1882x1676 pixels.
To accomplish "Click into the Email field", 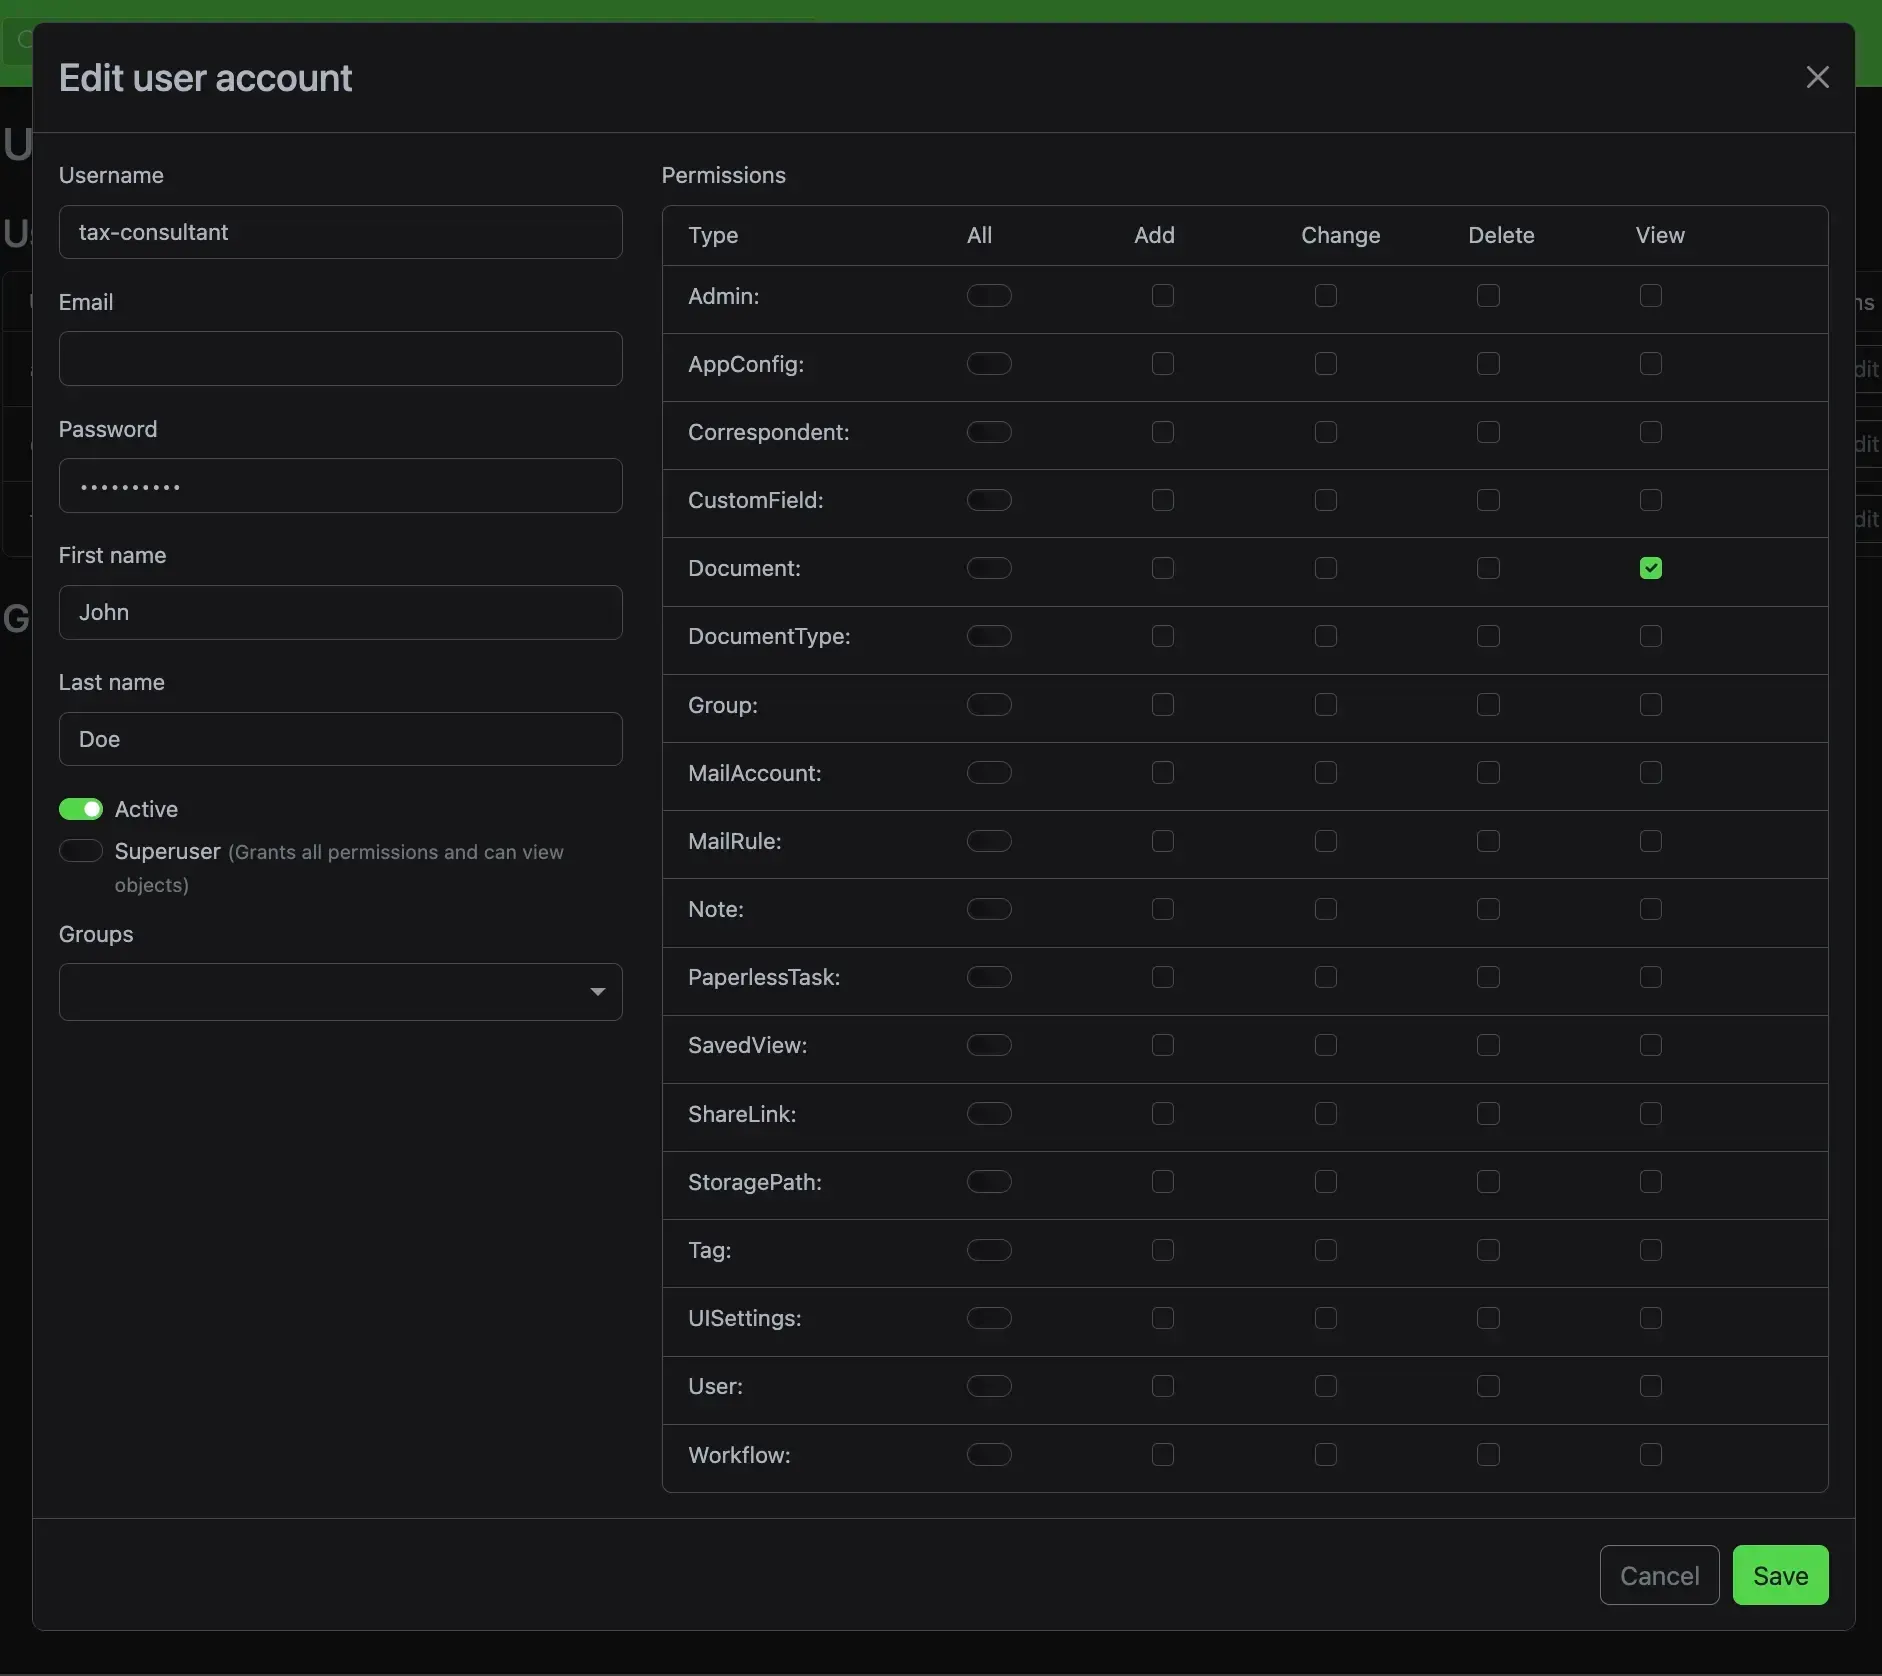I will tap(340, 358).
